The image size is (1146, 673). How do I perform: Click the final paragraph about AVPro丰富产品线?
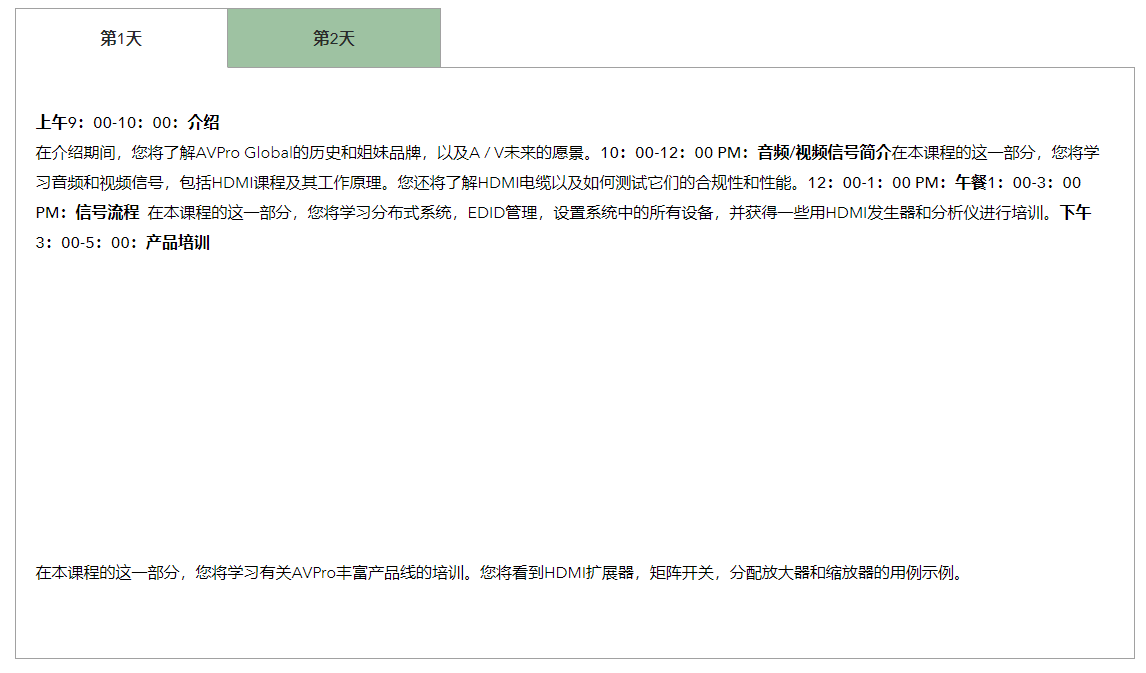click(x=501, y=572)
